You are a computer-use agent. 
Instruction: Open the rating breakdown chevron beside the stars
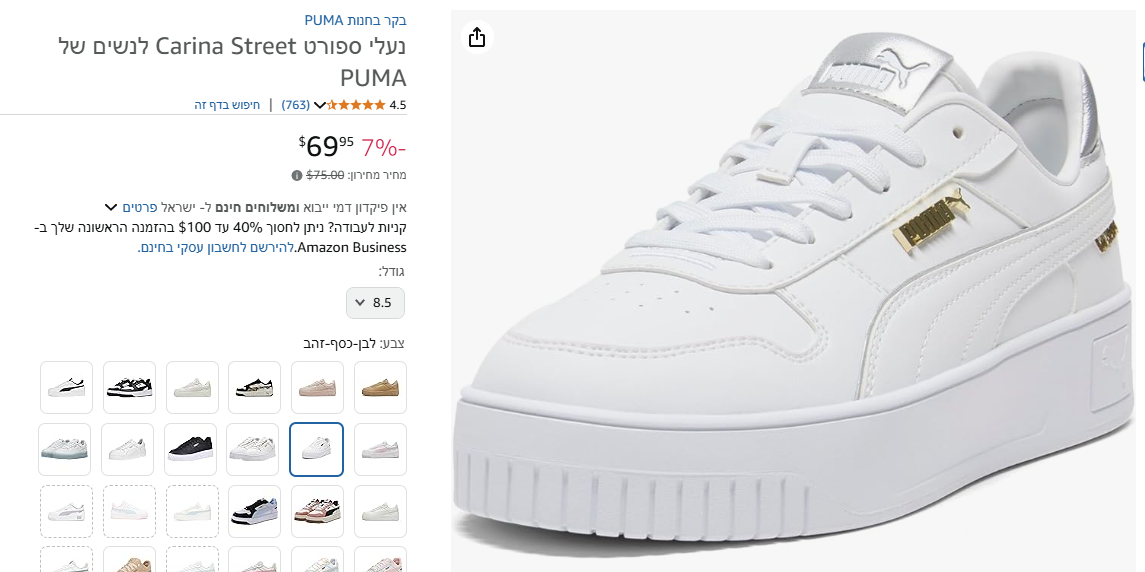pos(320,105)
